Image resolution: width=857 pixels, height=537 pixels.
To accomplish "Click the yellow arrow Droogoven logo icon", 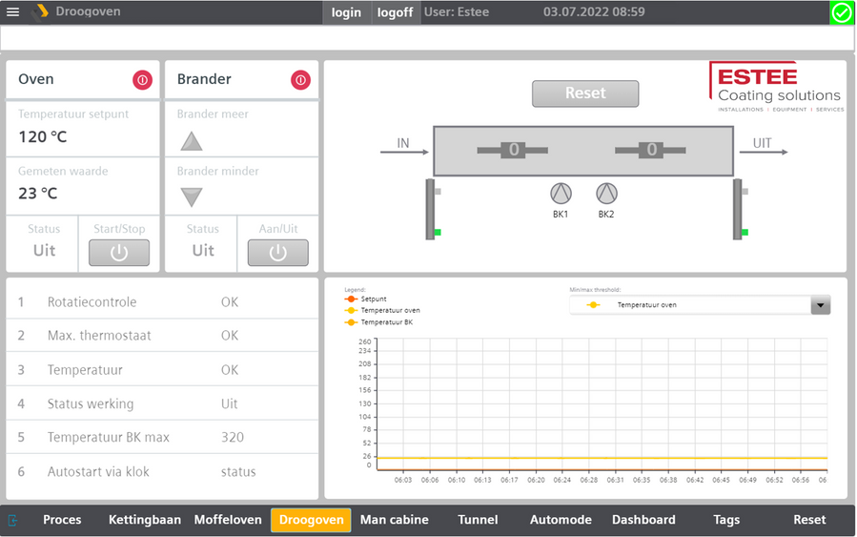I will (40, 12).
